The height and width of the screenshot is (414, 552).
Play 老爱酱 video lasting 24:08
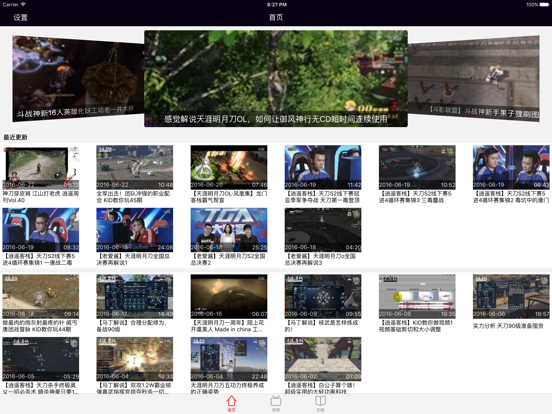134,230
